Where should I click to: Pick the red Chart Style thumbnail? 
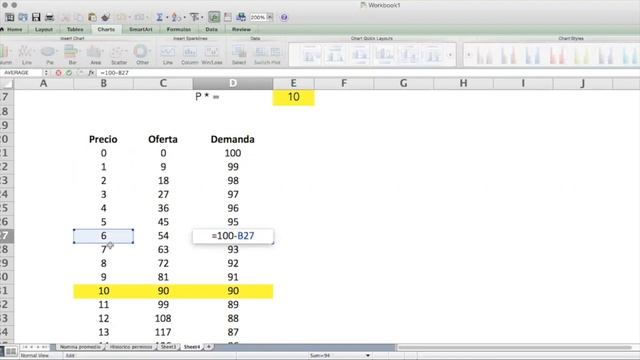point(558,55)
